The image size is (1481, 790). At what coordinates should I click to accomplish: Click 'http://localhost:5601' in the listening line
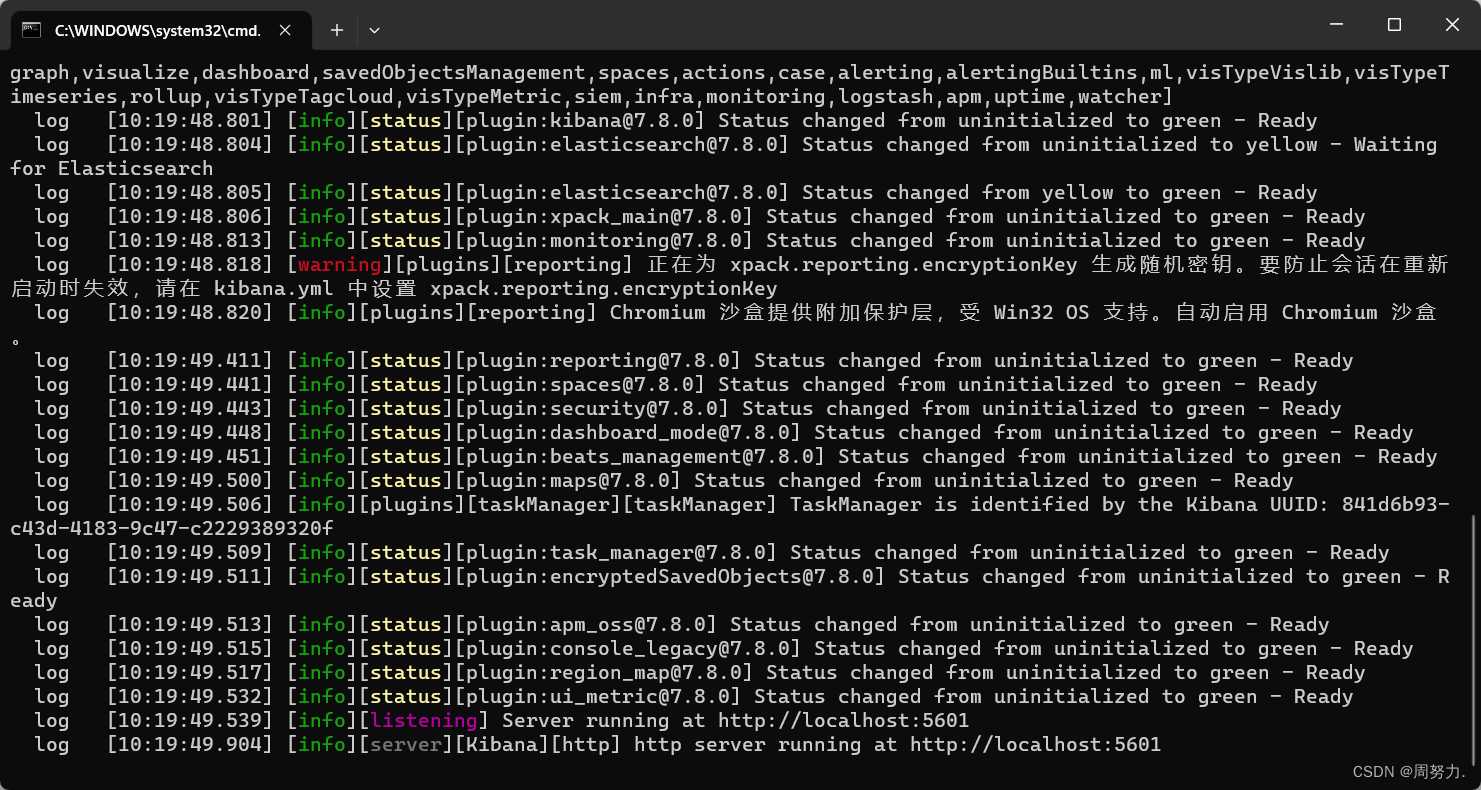[843, 721]
